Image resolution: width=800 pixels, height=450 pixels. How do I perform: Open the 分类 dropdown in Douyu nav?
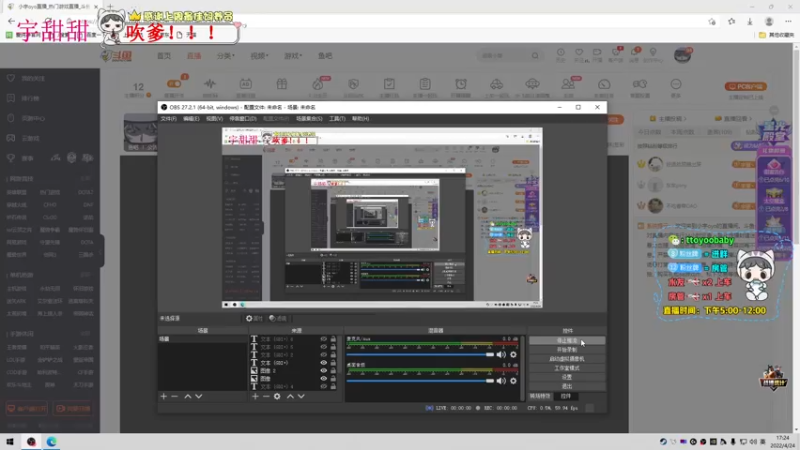point(226,56)
